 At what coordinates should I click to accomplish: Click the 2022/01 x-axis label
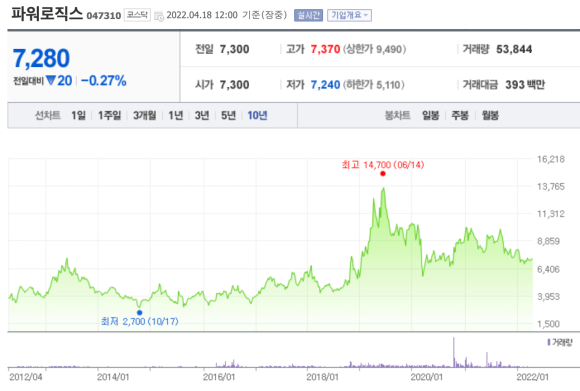coord(533,377)
